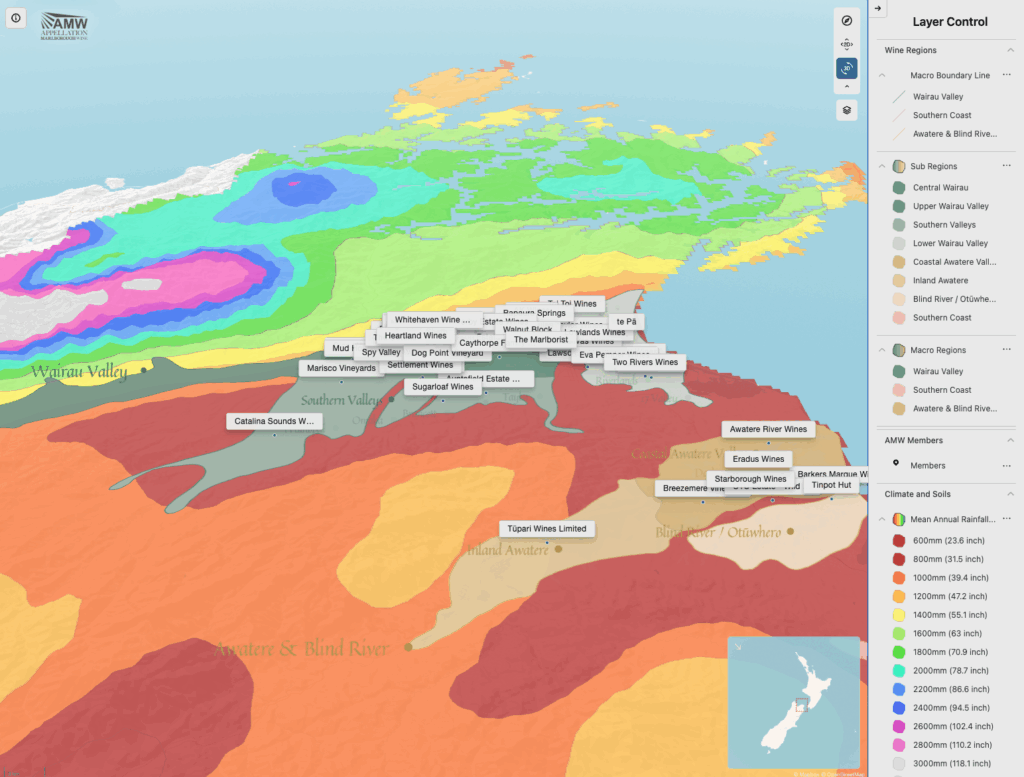The image size is (1024, 777).
Task: Click the Sub Regions layer icon
Action: [x=899, y=166]
